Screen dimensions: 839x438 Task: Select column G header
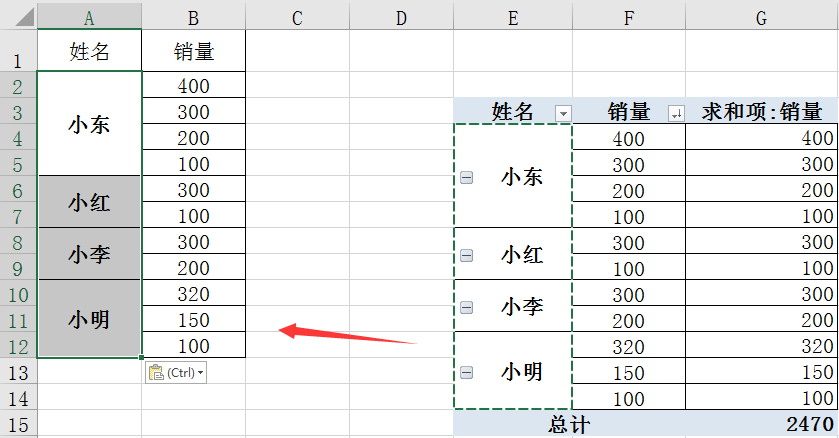[x=762, y=18]
